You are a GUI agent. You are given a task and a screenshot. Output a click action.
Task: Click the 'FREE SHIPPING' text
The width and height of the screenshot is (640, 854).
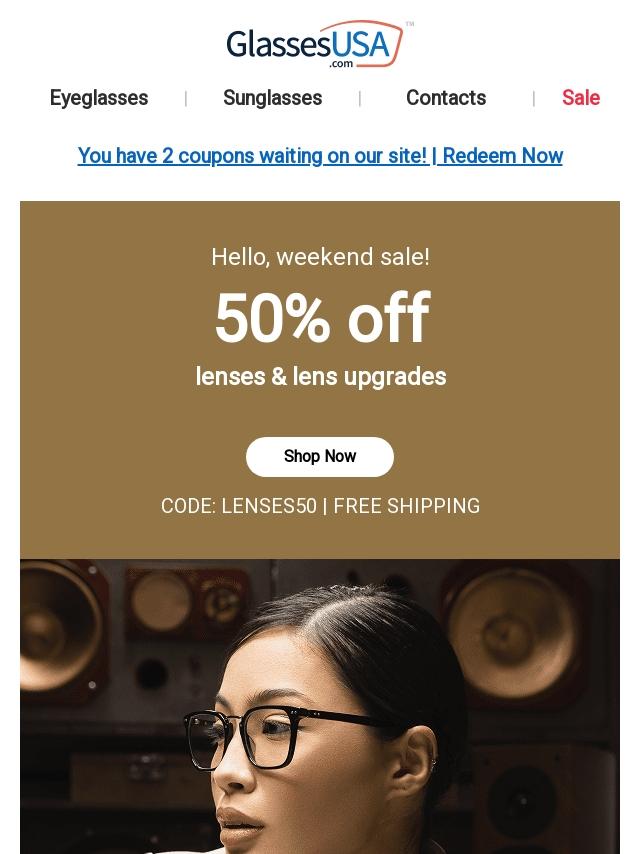(x=407, y=506)
